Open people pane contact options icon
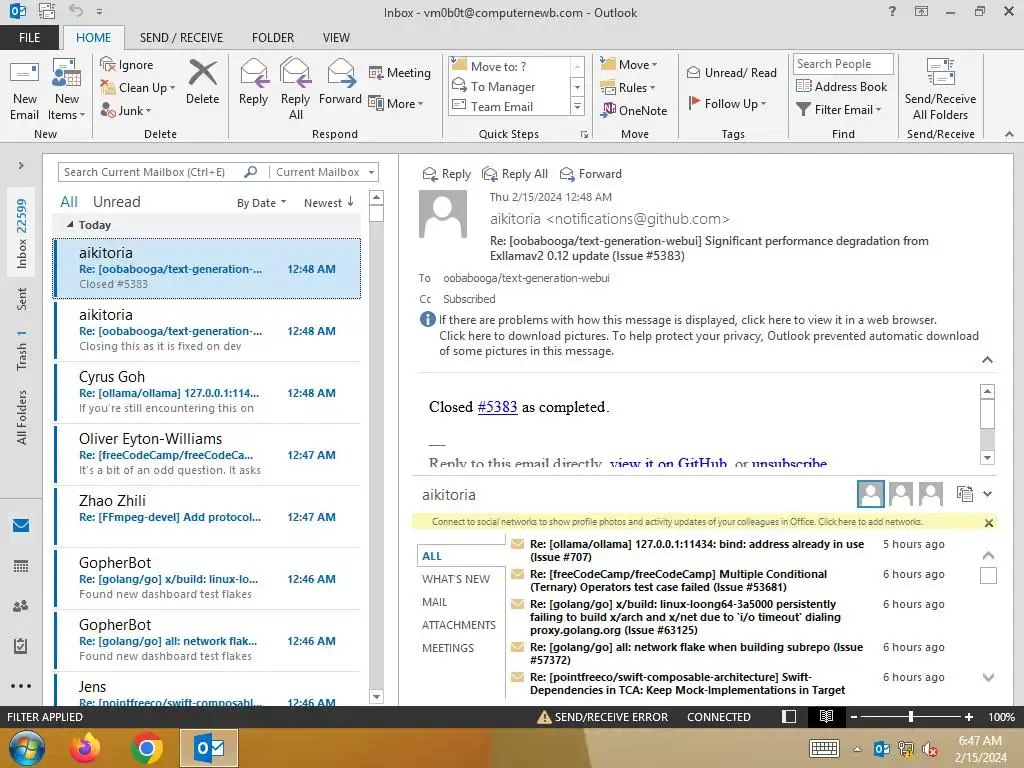Screen dimensions: 1024x768 click(965, 494)
